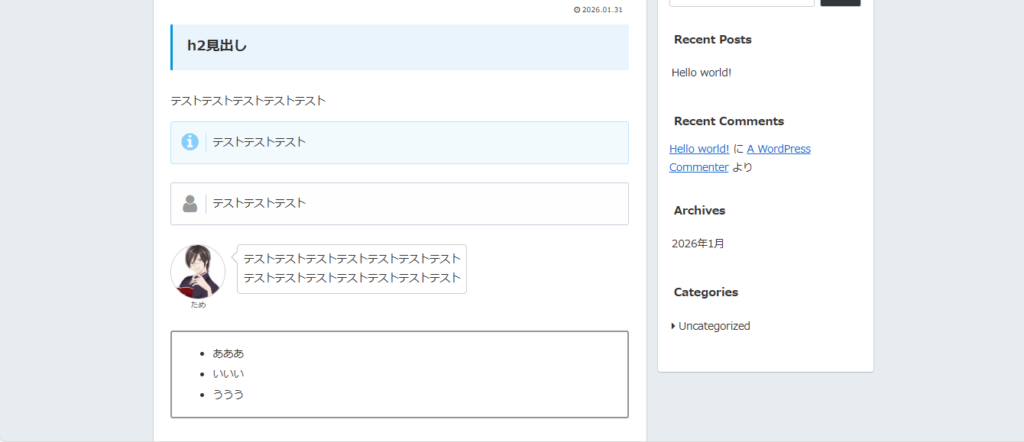Click the h2見出し heading
Viewport: 1024px width, 442px height.
tap(217, 45)
